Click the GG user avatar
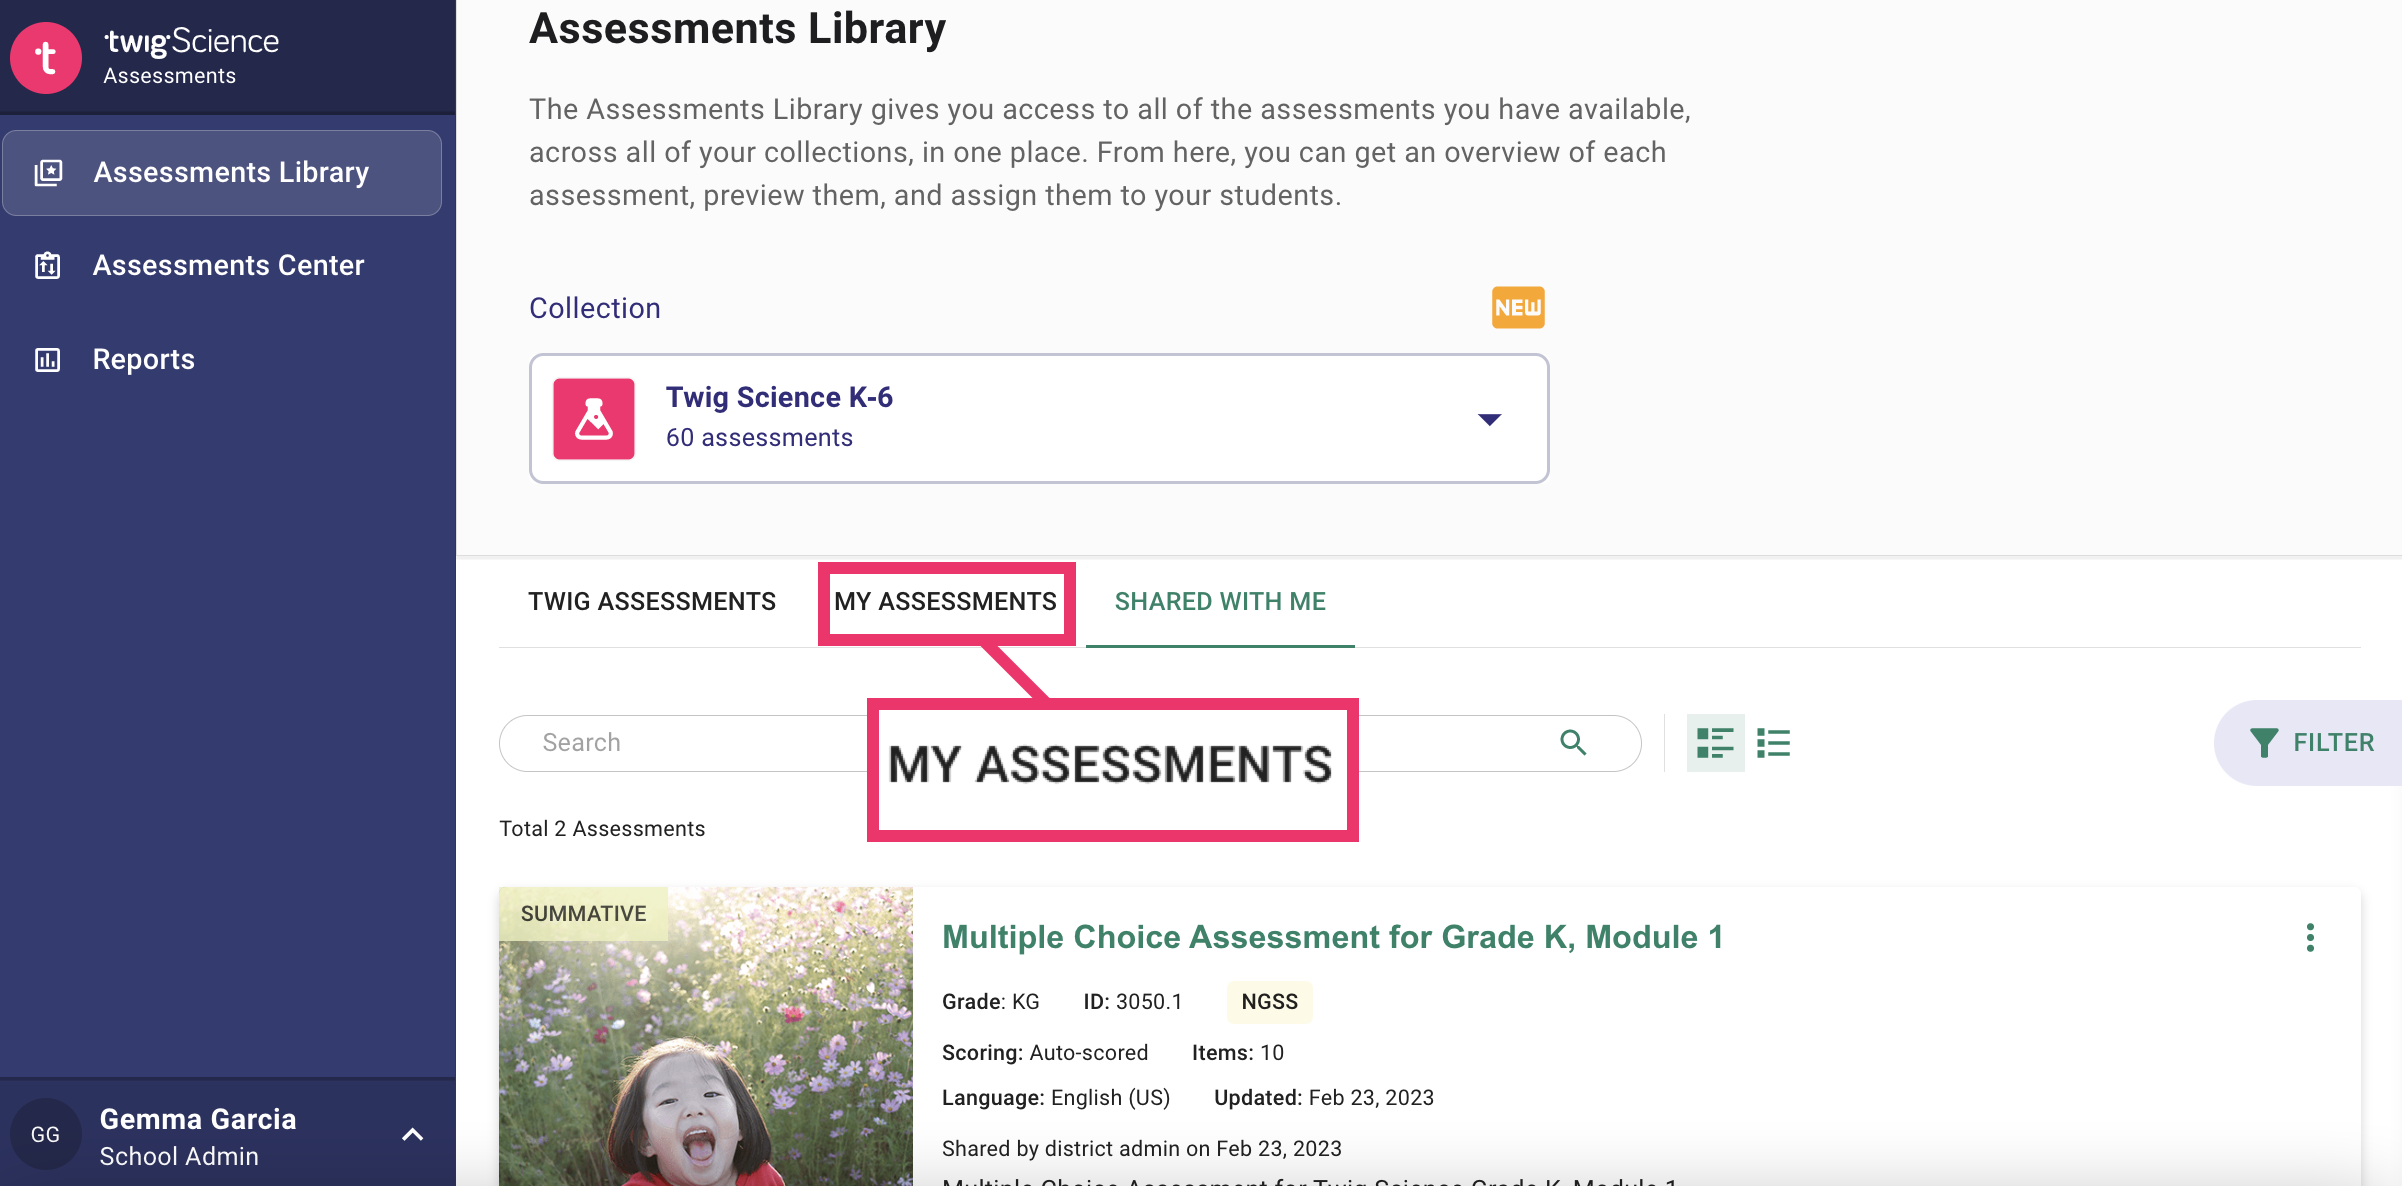Image resolution: width=2402 pixels, height=1186 pixels. (x=46, y=1134)
